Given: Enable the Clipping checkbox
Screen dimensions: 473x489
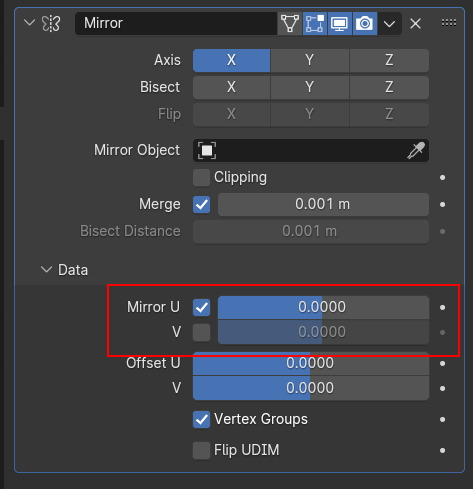Looking at the screenshot, I should coord(201,177).
